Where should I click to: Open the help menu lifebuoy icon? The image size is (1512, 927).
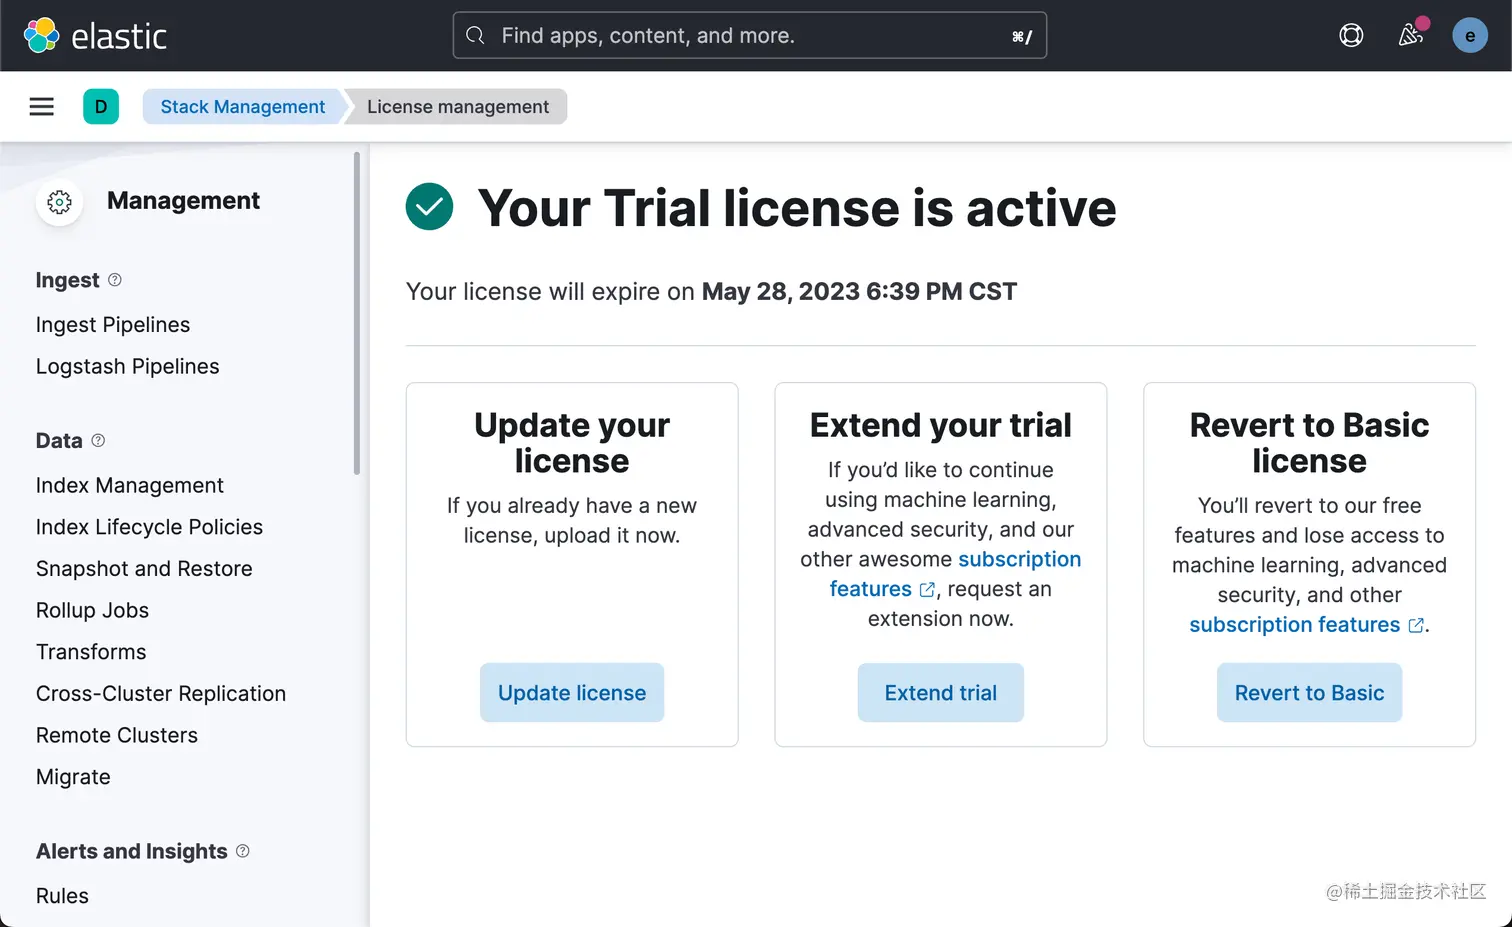[1351, 36]
